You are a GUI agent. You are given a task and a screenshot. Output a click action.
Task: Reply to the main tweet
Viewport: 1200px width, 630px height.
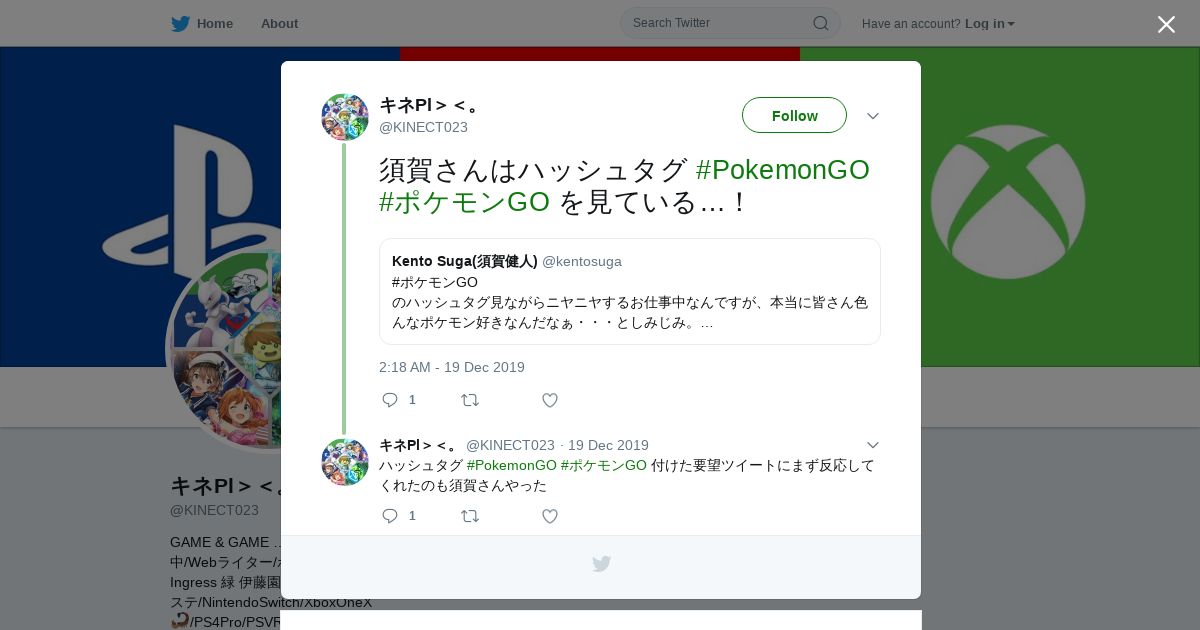pos(390,400)
